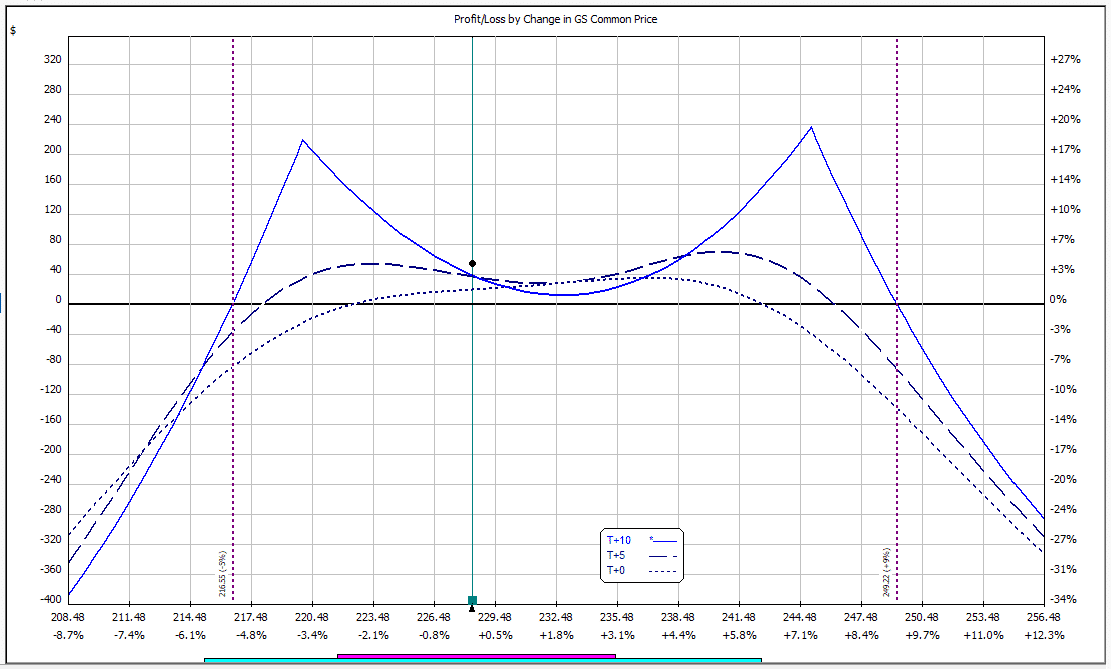Click the 232.48 x-axis price label

pos(556,618)
